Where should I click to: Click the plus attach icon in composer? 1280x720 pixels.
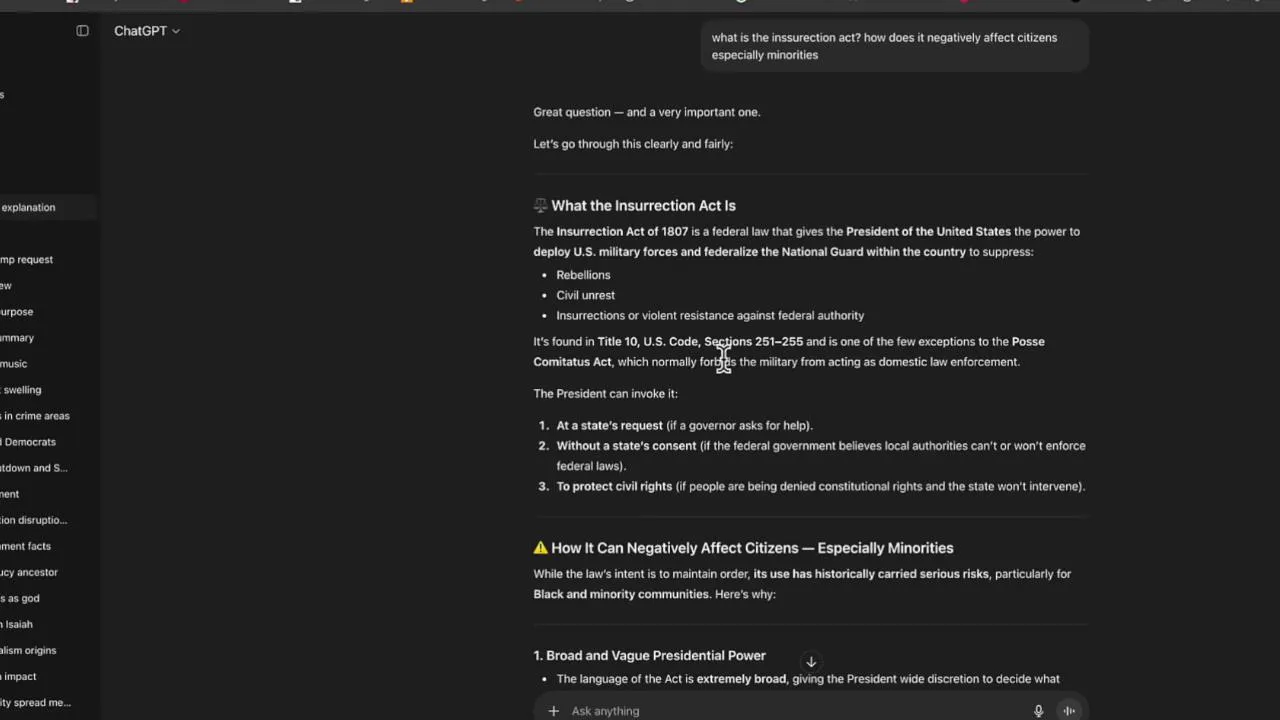coord(553,711)
